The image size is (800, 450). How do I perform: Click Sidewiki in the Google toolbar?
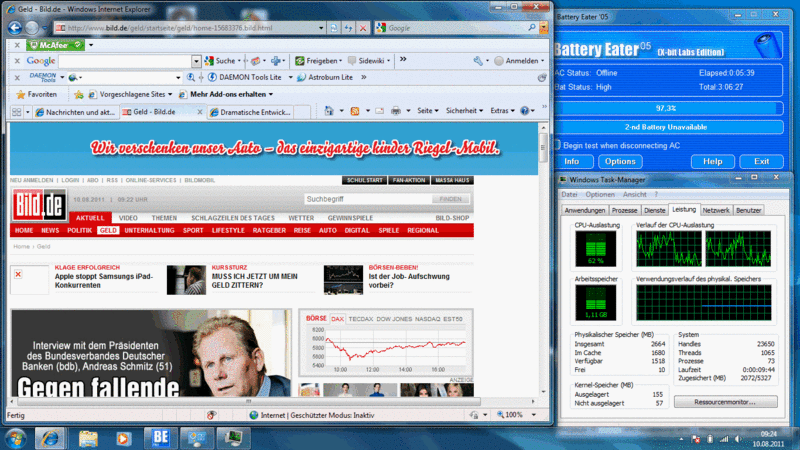tap(366, 61)
